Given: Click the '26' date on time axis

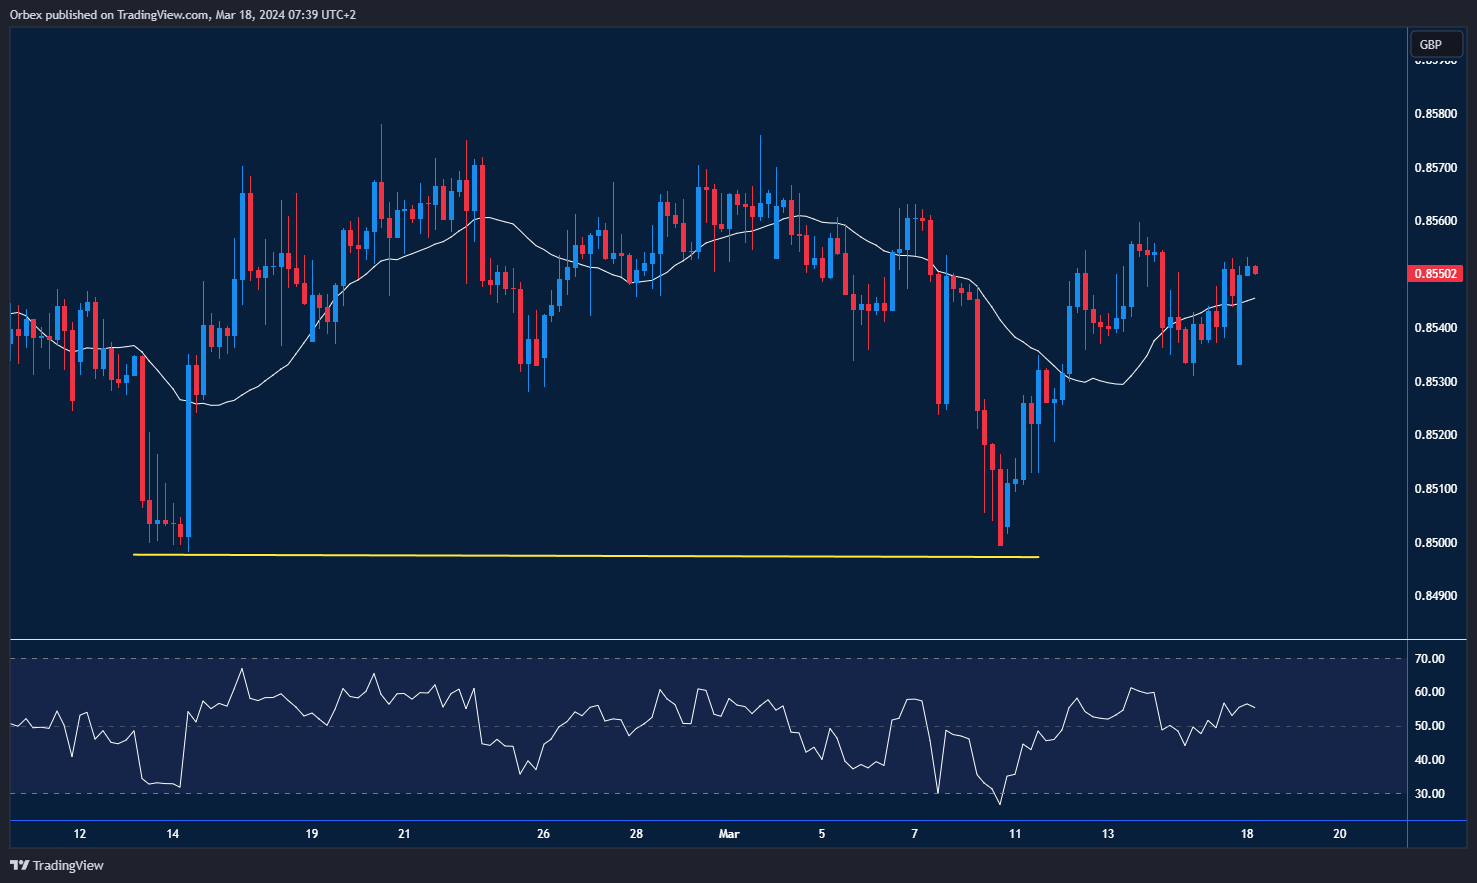Looking at the screenshot, I should pos(543,834).
